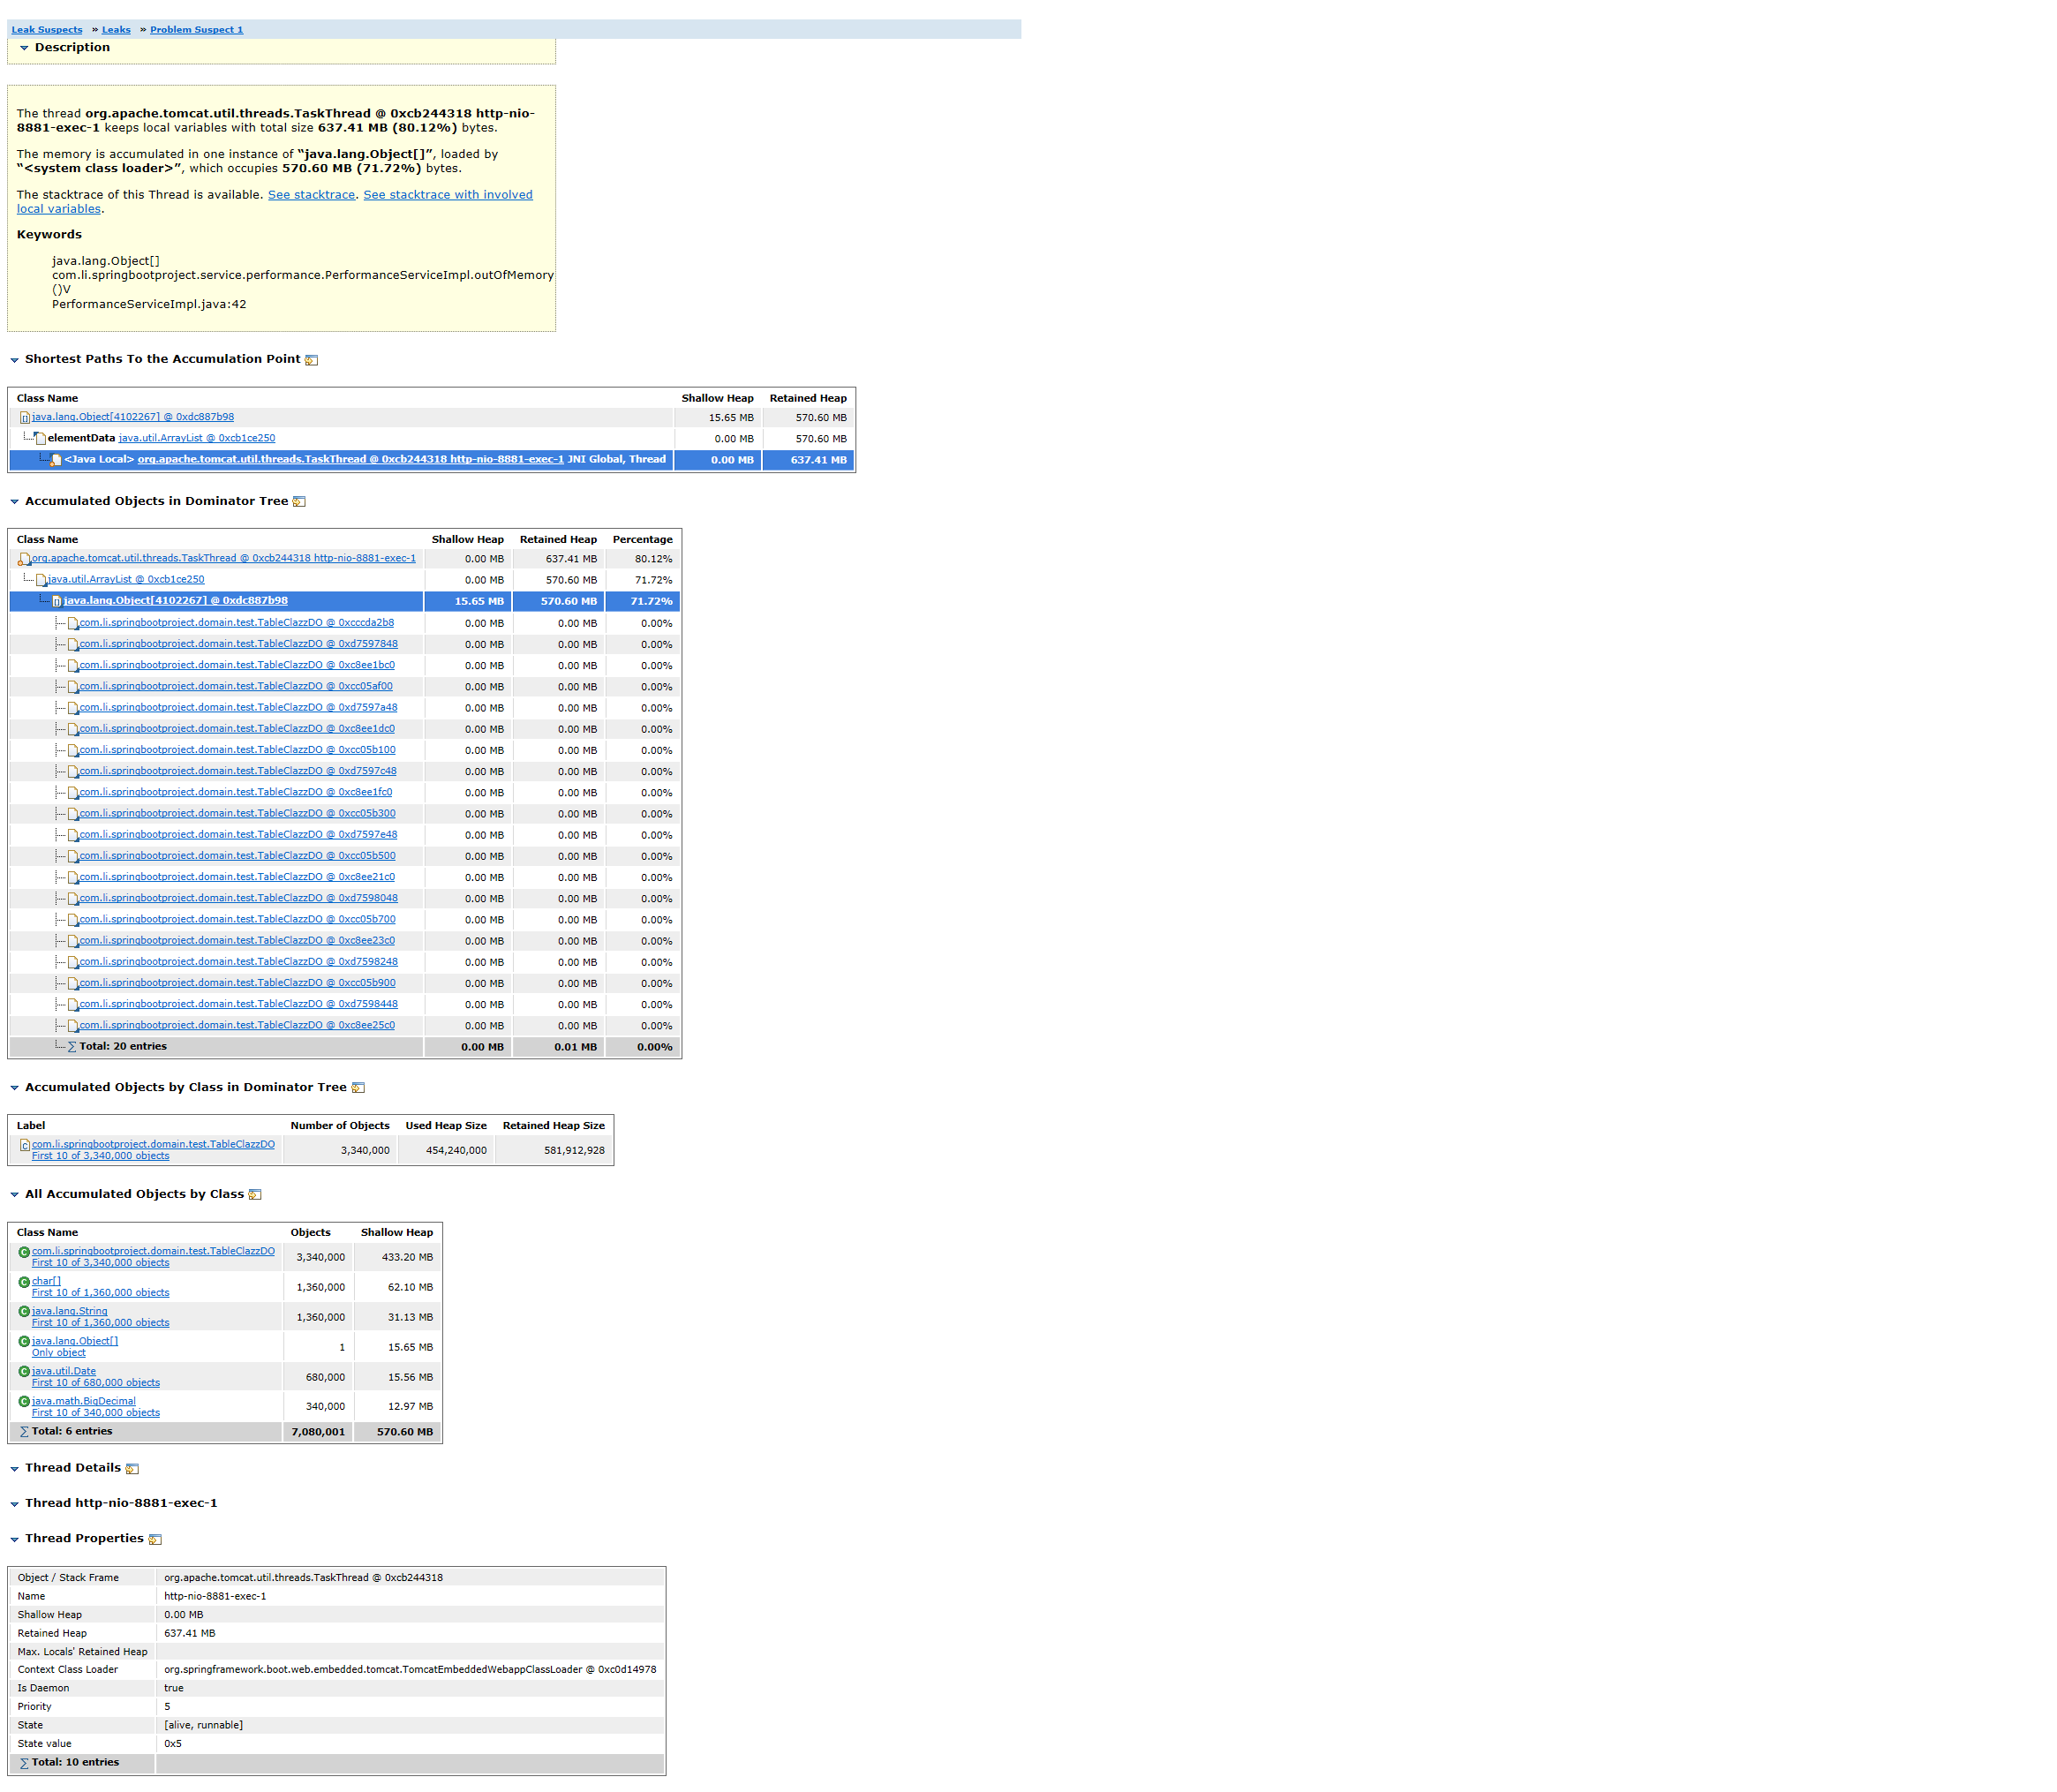Click object icon of TableClazzDO @ 0xcc05b900

[x=72, y=984]
